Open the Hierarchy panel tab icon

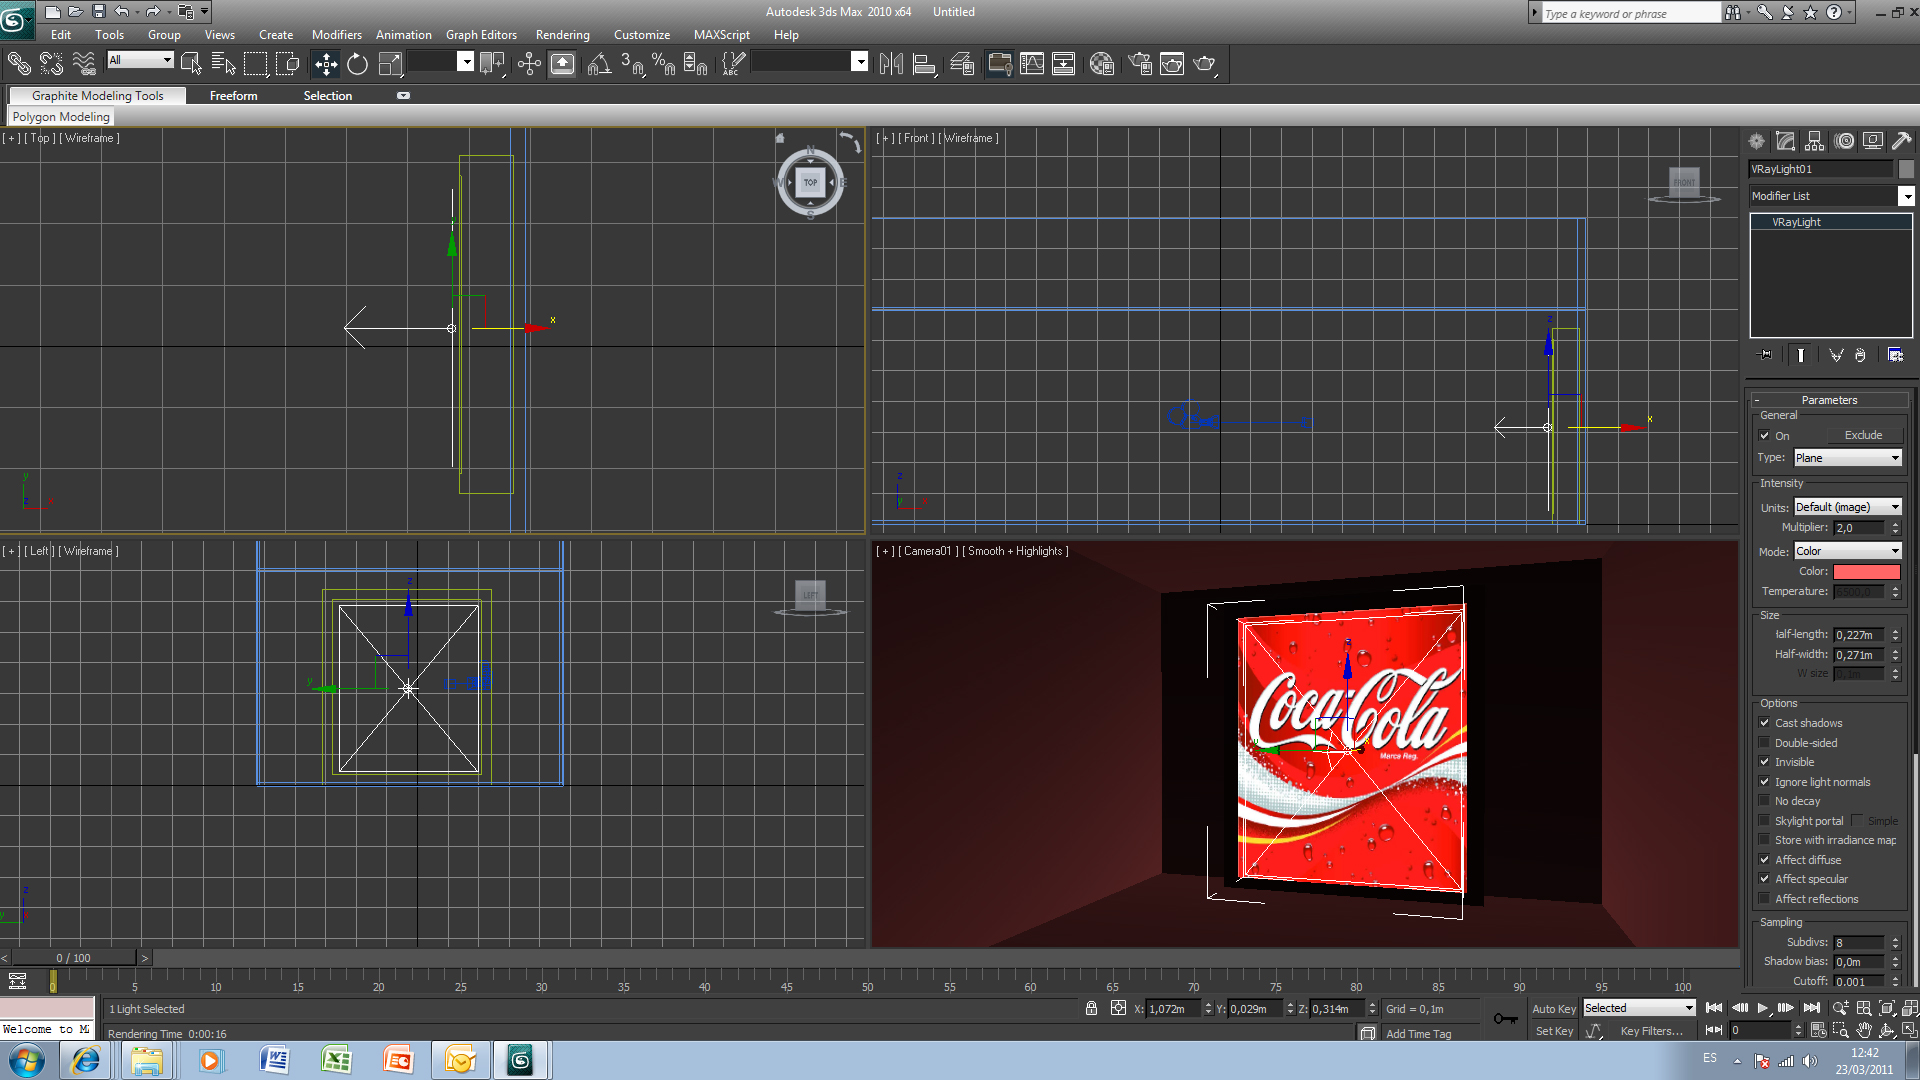(x=1814, y=141)
